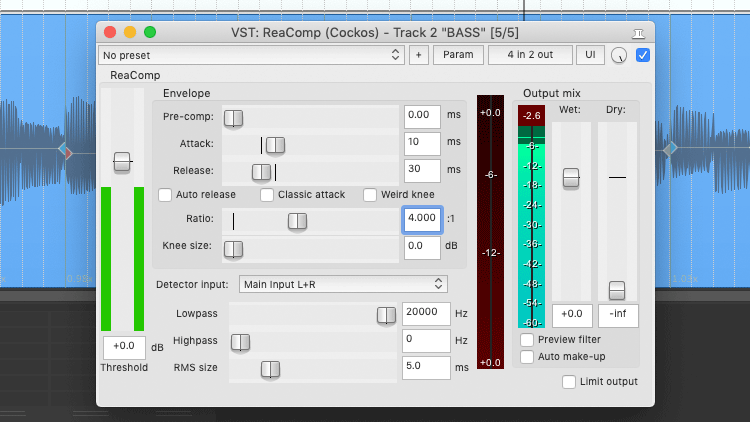750x422 pixels.
Task: Open the Param menu button
Action: coord(458,55)
